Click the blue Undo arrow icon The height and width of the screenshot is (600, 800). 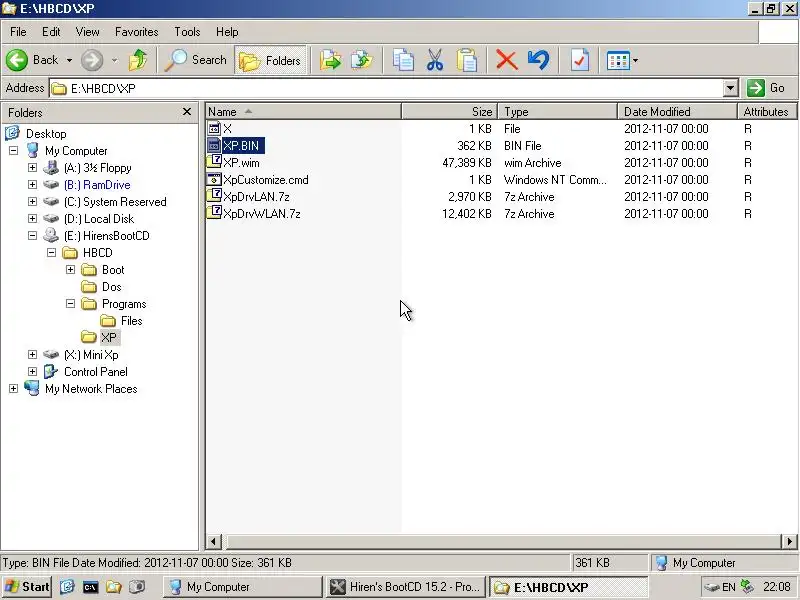click(x=539, y=60)
